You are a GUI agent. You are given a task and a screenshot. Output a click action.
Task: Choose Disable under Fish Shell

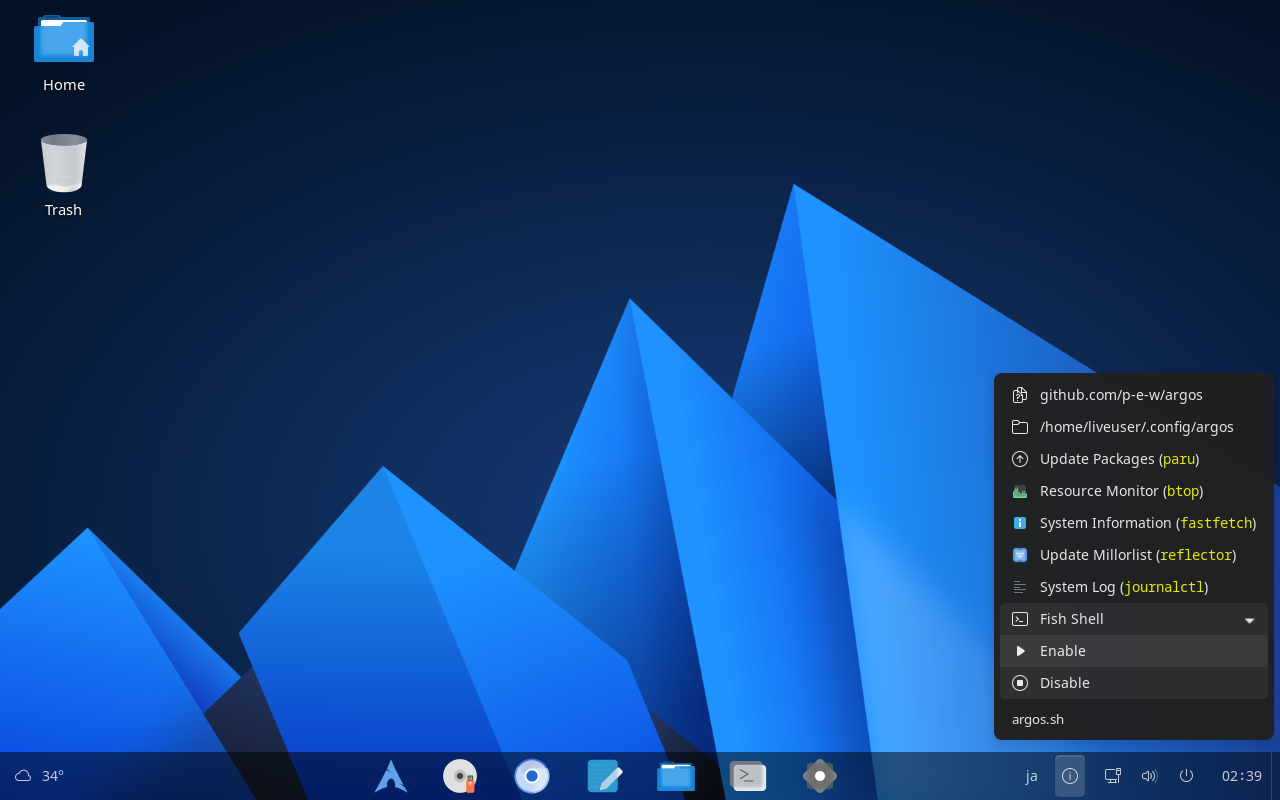(1134, 683)
